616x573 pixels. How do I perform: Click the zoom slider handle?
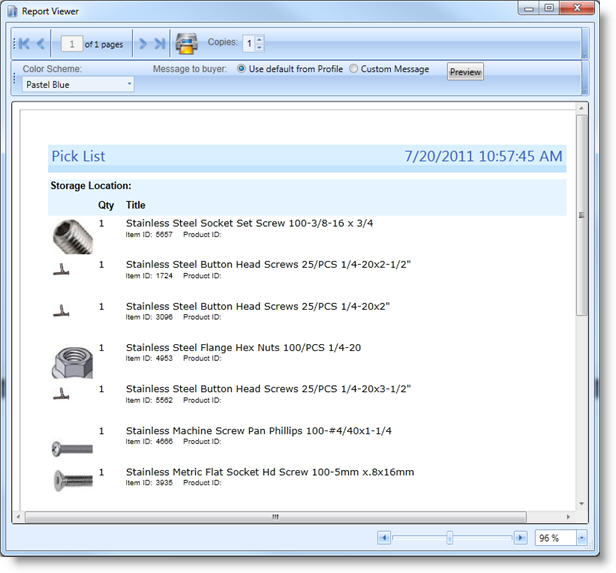(450, 538)
